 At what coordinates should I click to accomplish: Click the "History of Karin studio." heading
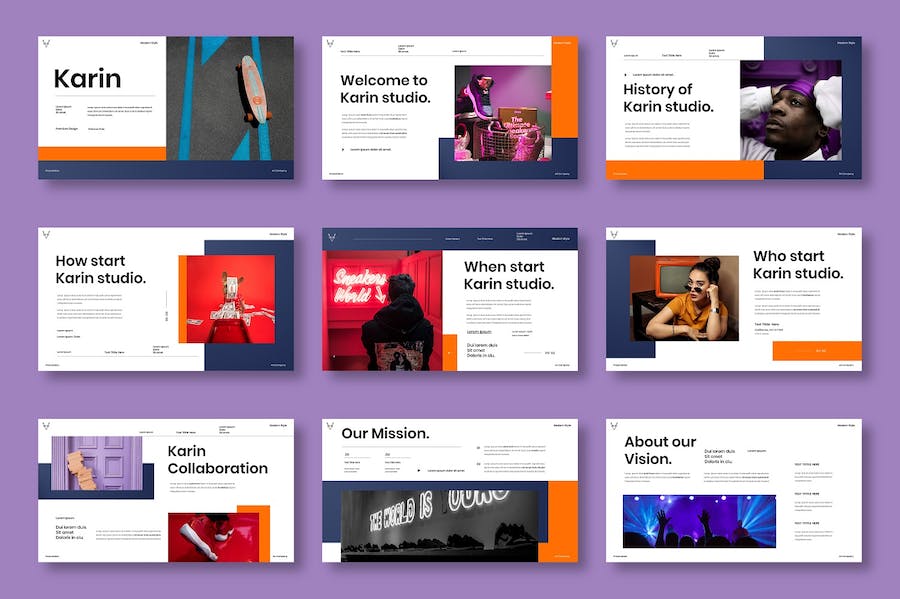tap(668, 98)
